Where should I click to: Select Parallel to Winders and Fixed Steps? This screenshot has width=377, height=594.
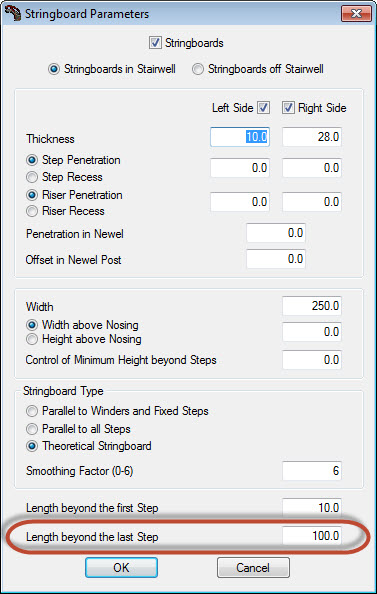(32, 411)
